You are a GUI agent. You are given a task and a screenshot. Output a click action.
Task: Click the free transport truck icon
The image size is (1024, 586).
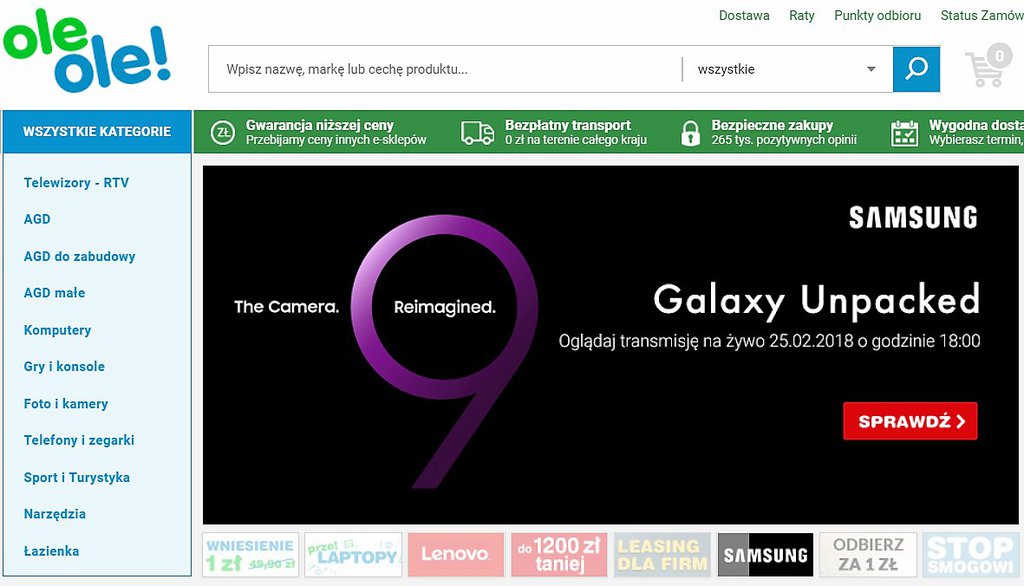pyautogui.click(x=477, y=132)
